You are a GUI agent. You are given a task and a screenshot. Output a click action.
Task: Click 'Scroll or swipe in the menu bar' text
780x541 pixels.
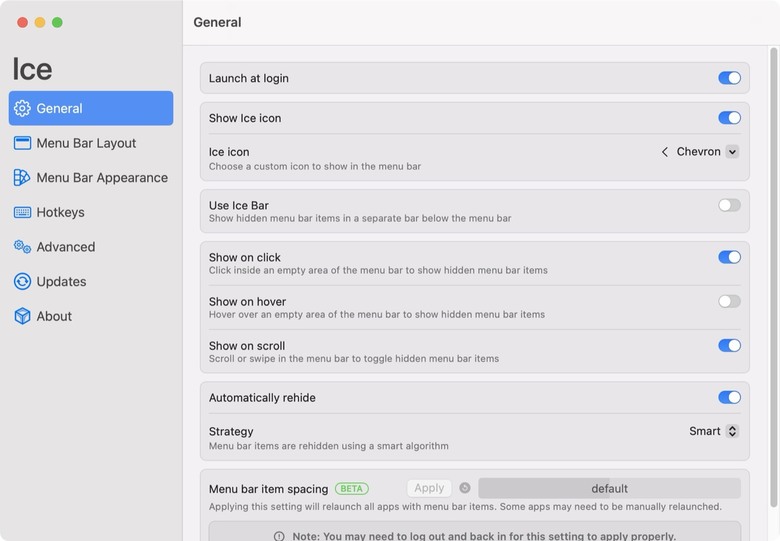[x=354, y=359]
